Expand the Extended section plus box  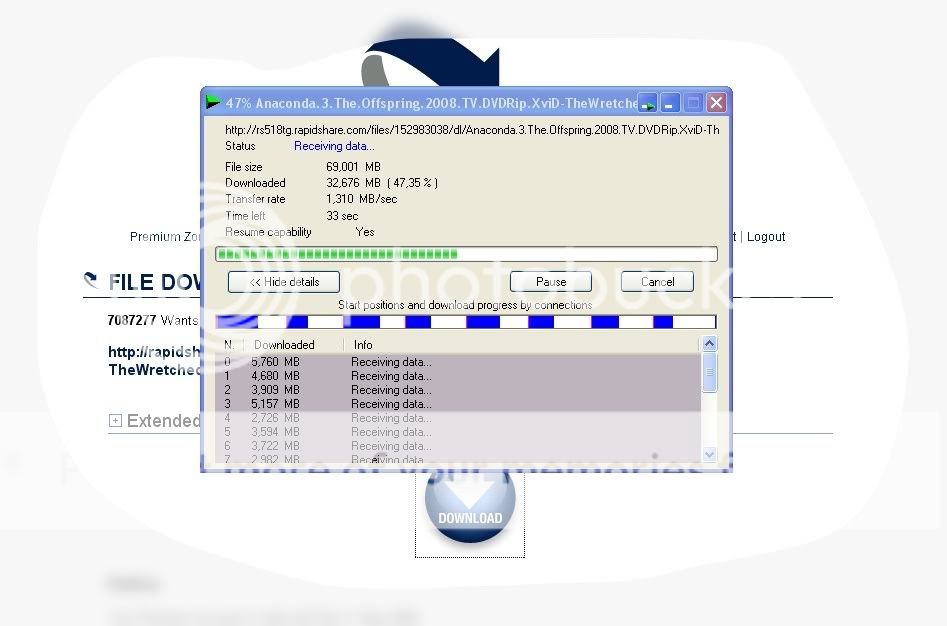click(x=115, y=421)
